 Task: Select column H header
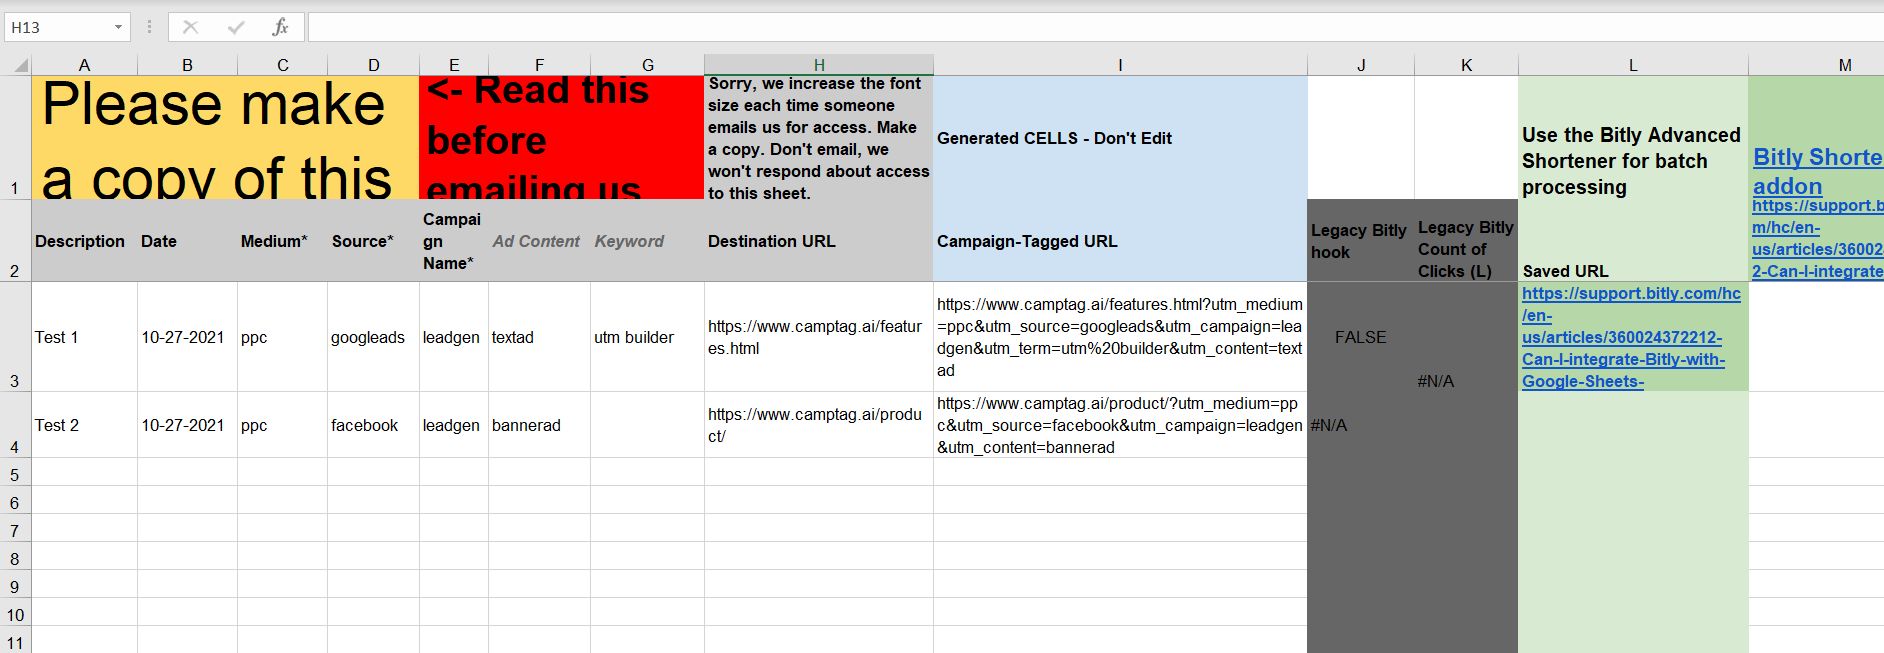pos(818,65)
